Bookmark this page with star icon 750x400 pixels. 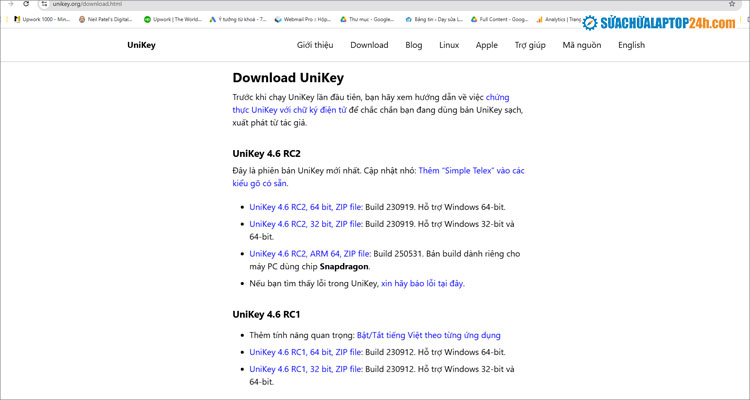tap(733, 5)
